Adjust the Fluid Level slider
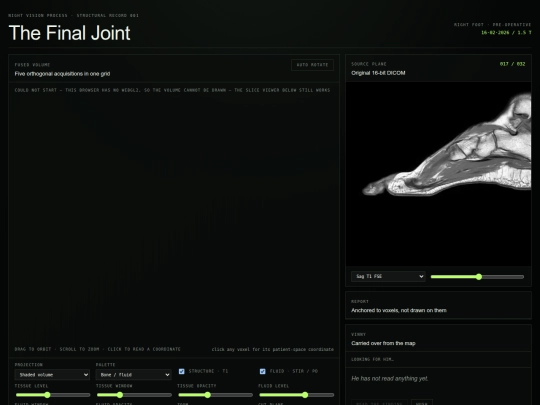This screenshot has width=540, height=405. coord(296,395)
